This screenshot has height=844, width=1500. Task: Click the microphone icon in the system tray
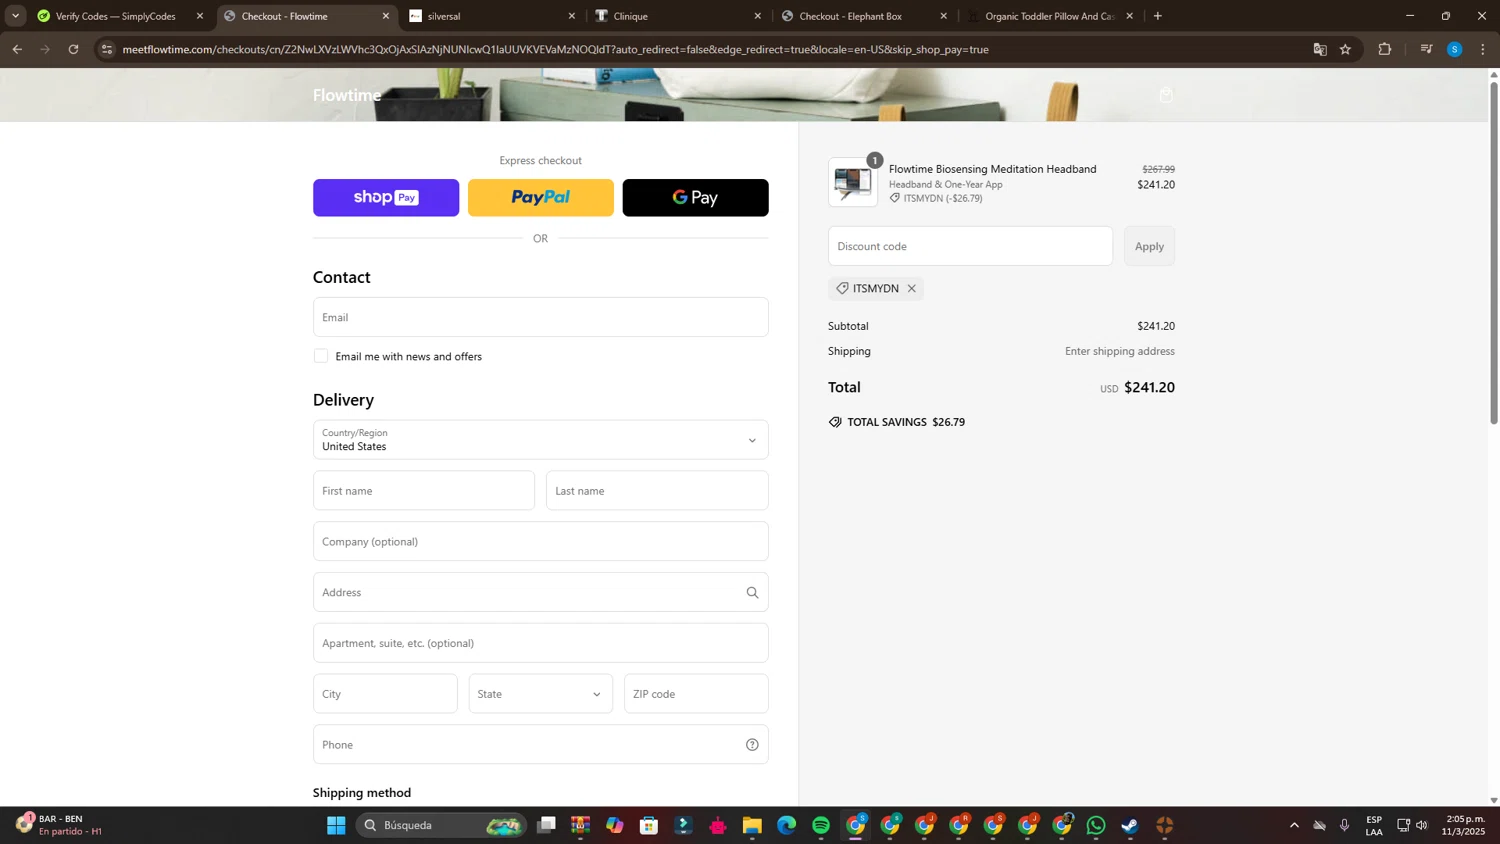tap(1344, 825)
